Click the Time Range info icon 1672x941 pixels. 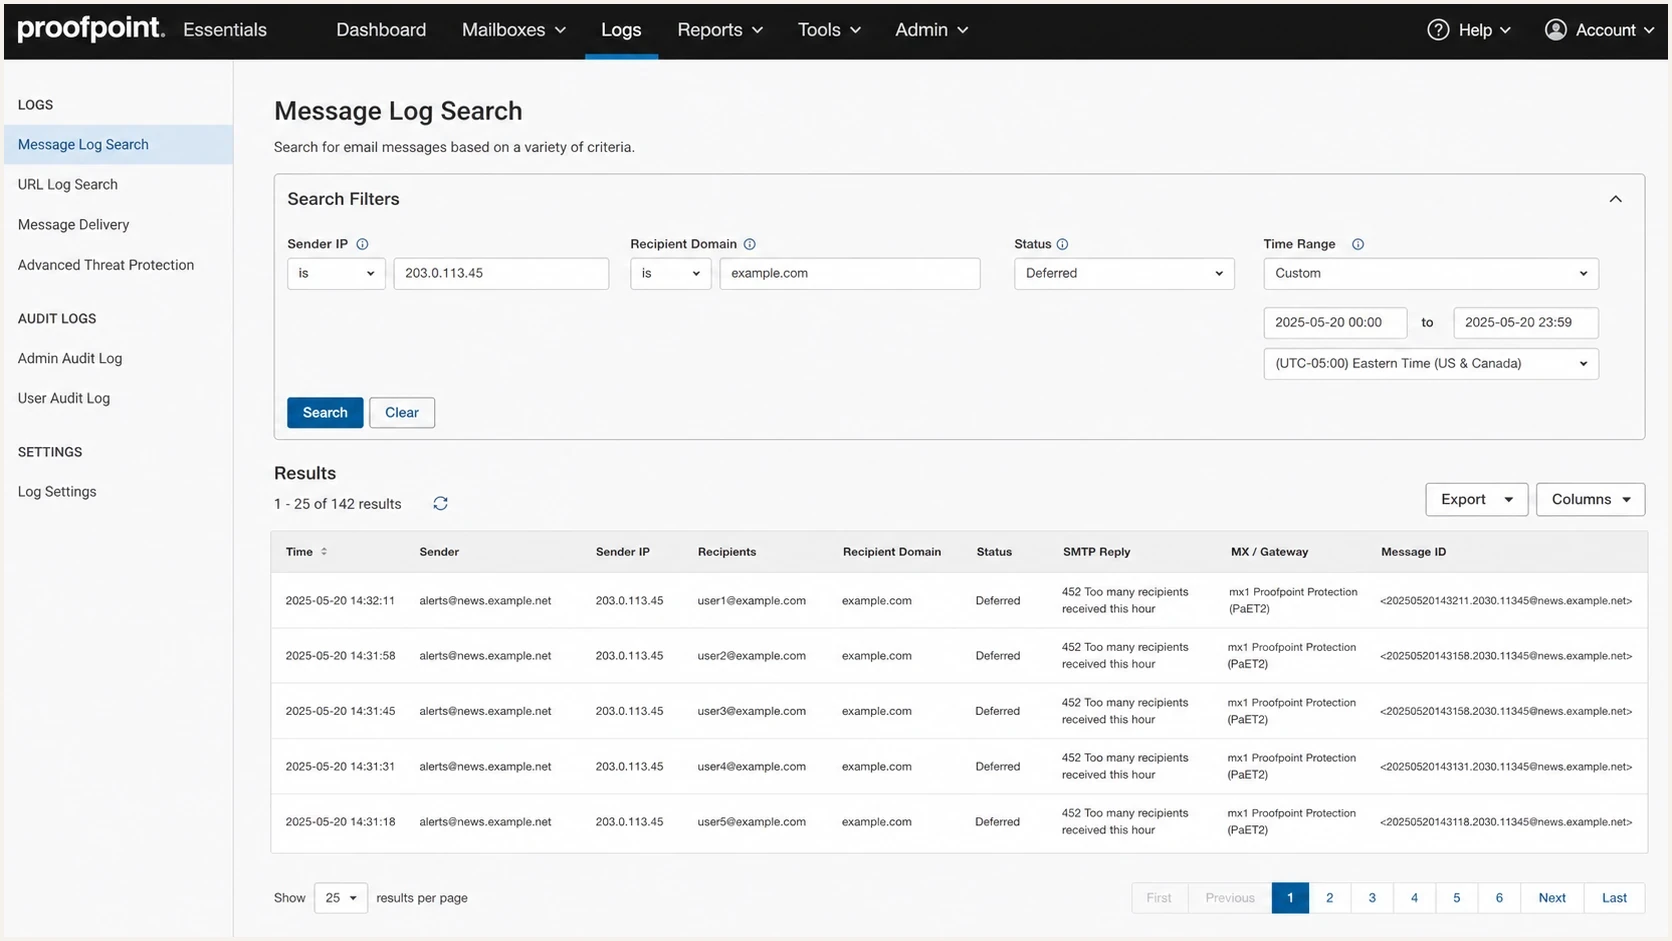pos(1358,244)
